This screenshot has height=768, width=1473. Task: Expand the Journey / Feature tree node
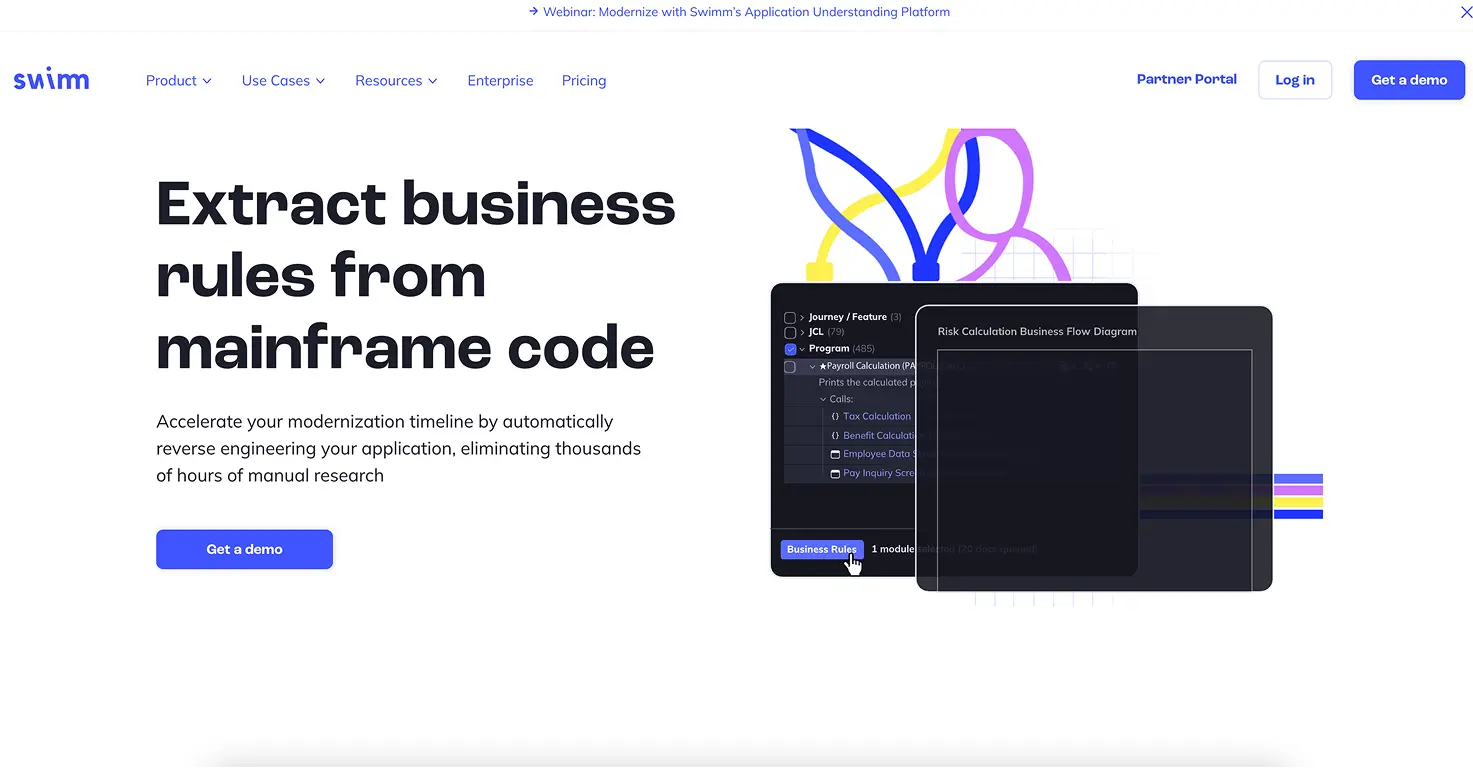[802, 317]
